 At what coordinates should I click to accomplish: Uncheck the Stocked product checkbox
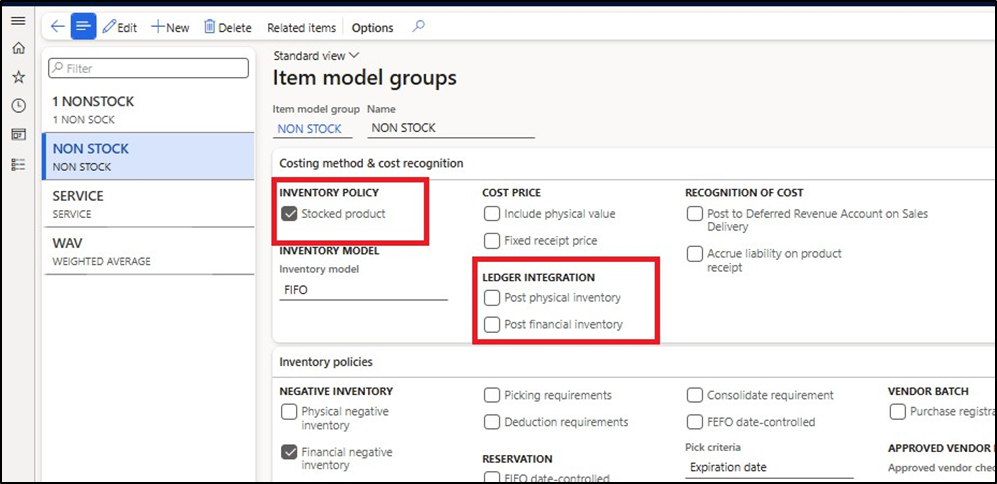[290, 213]
